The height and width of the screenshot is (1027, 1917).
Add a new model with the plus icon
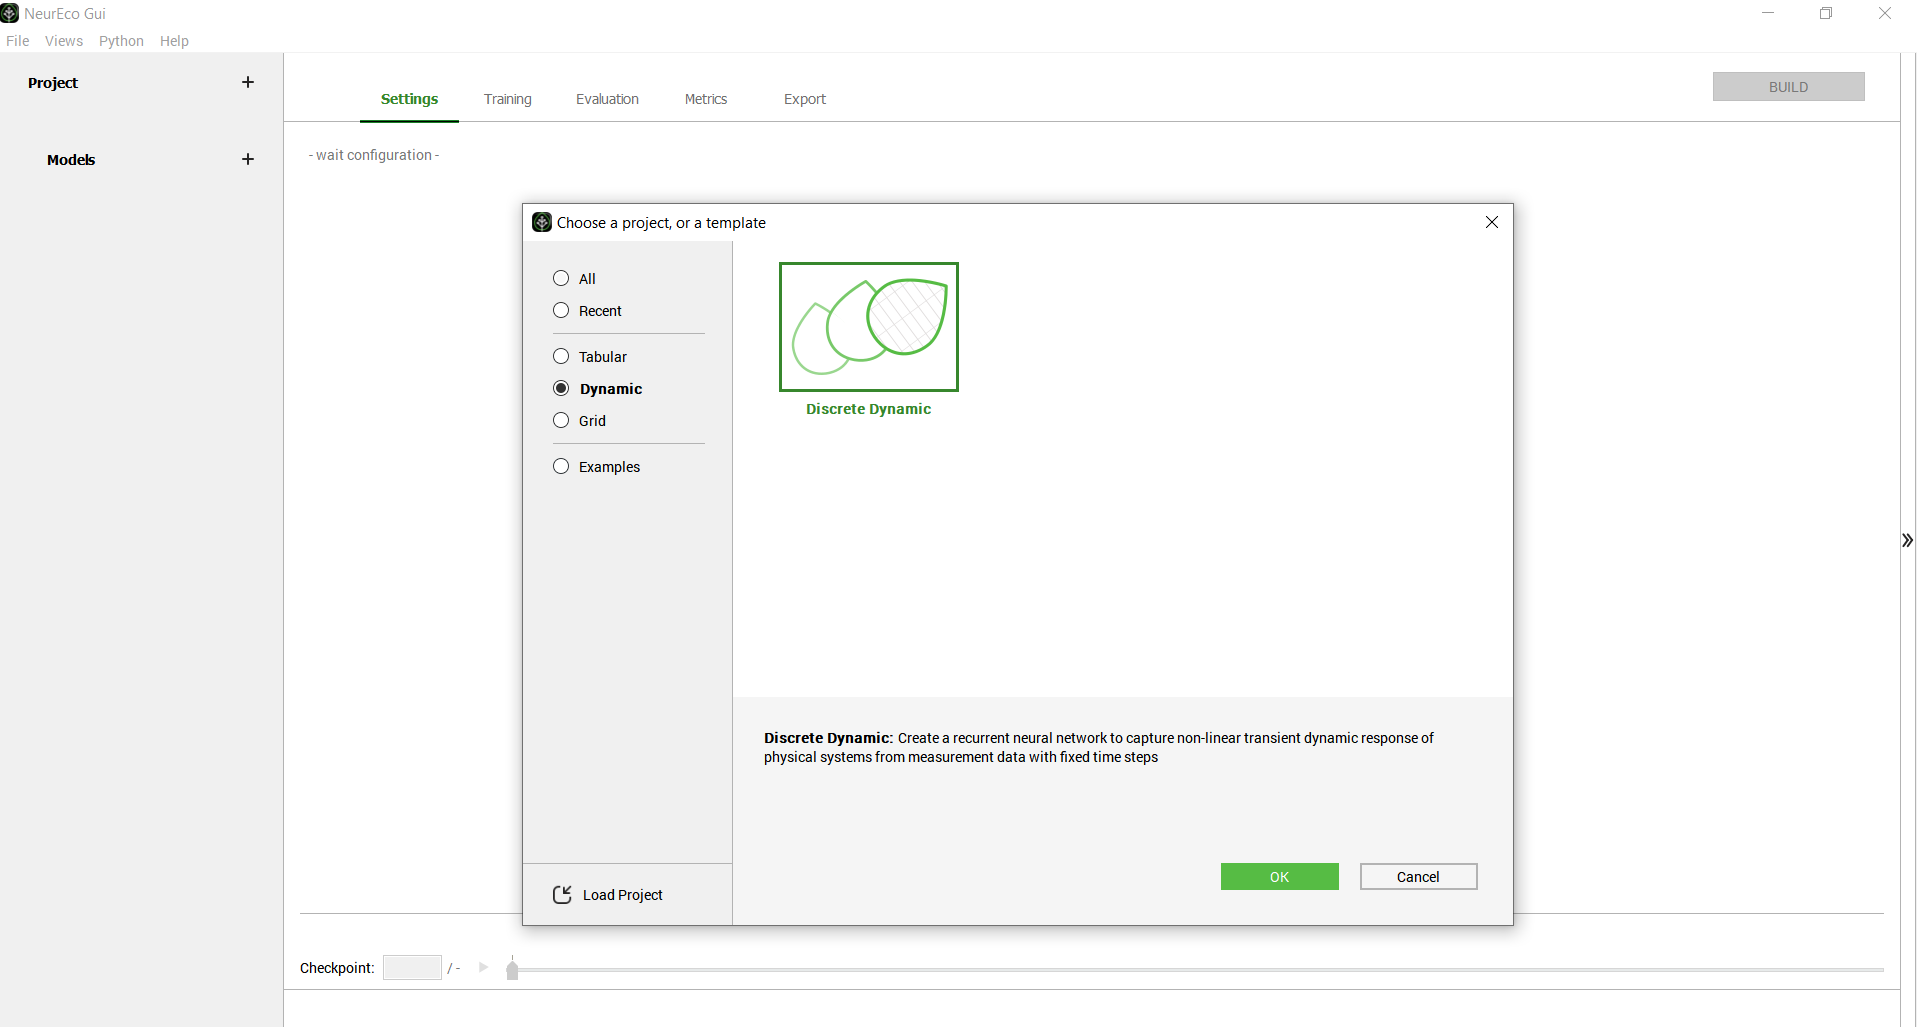[x=248, y=159]
